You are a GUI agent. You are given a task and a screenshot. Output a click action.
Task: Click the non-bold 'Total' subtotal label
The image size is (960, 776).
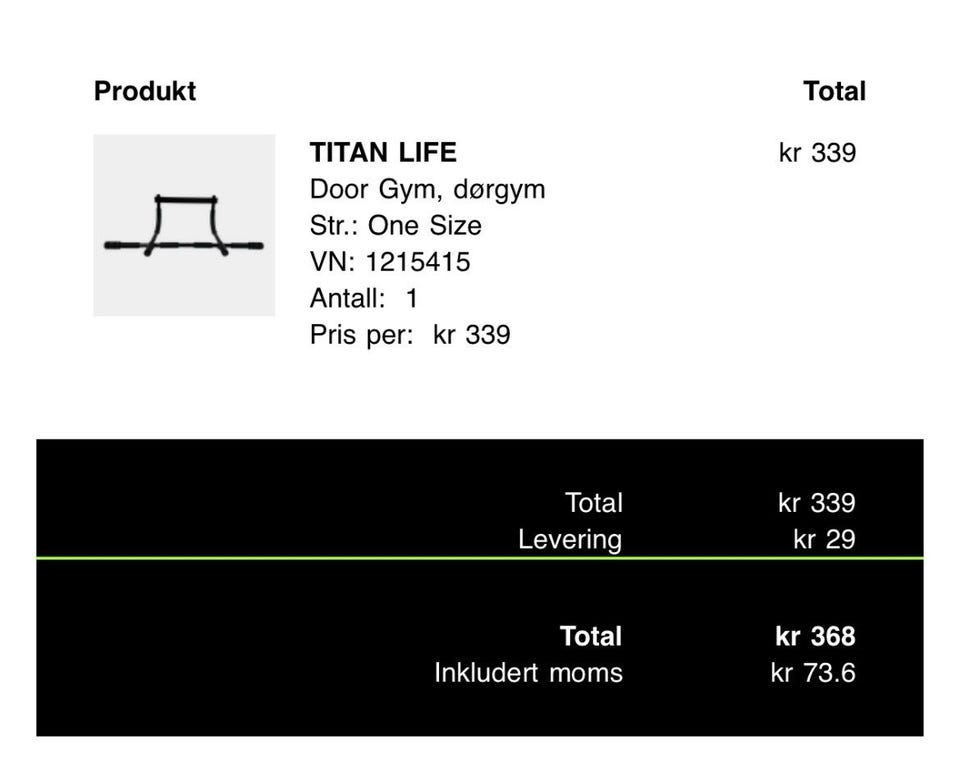[x=593, y=502]
